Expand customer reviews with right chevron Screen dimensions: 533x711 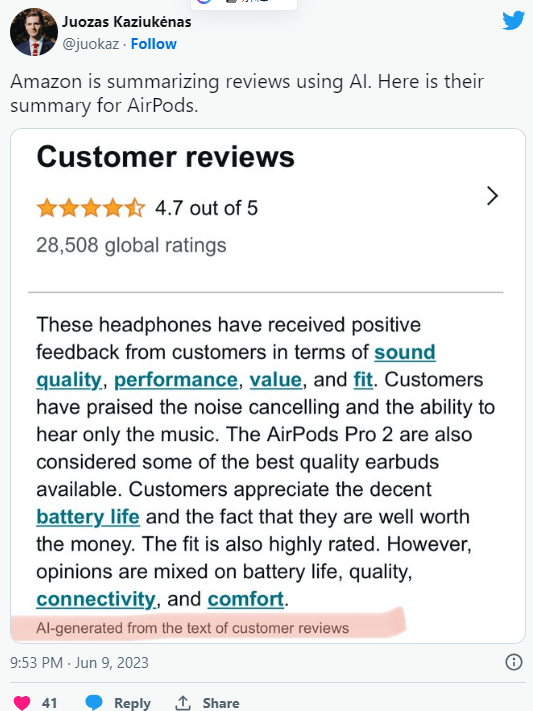click(492, 196)
